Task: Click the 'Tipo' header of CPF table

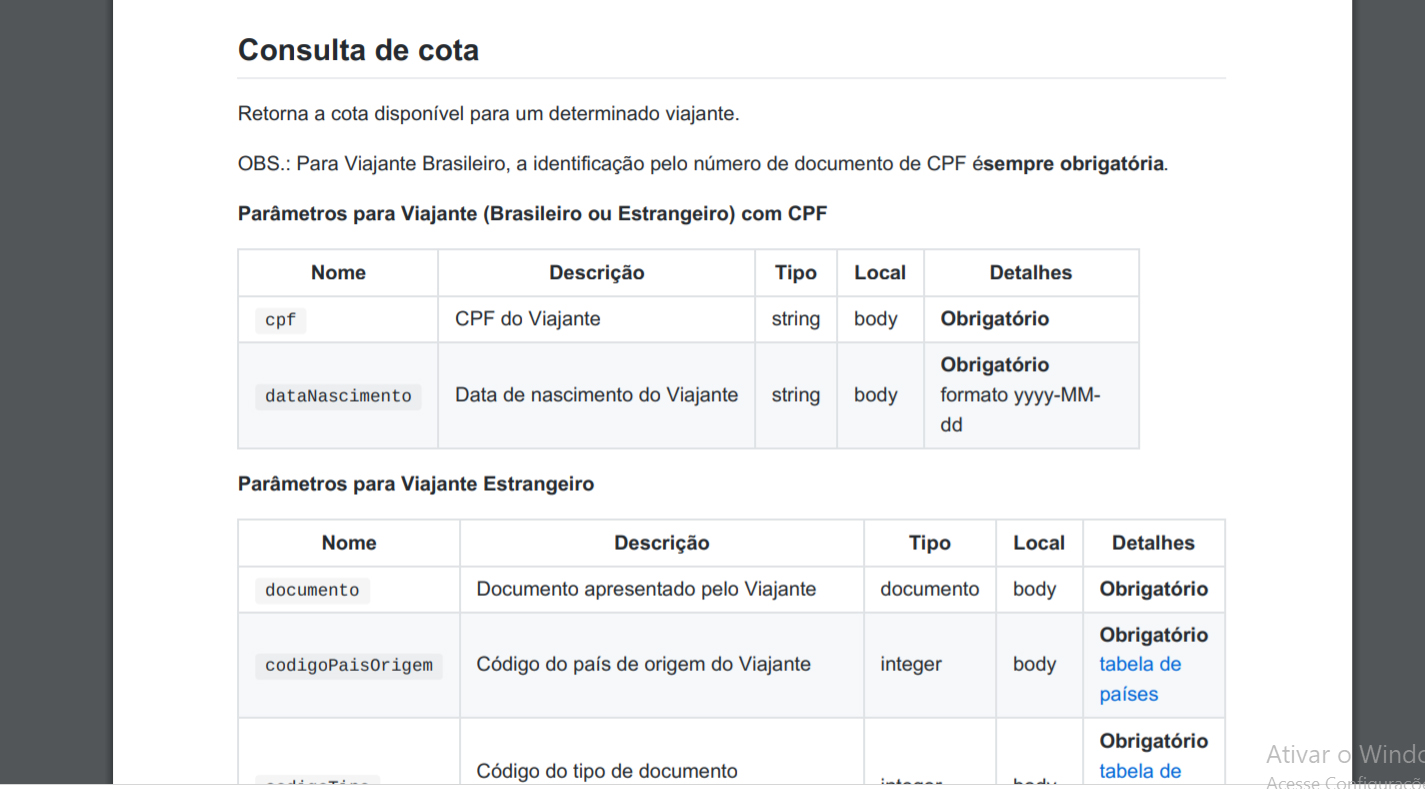Action: (x=796, y=273)
